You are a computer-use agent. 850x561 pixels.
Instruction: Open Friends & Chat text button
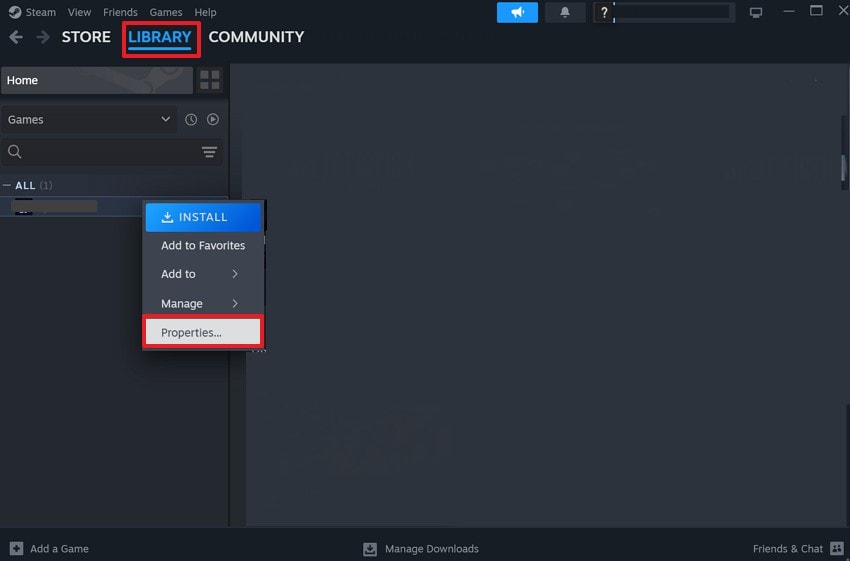[x=788, y=549]
